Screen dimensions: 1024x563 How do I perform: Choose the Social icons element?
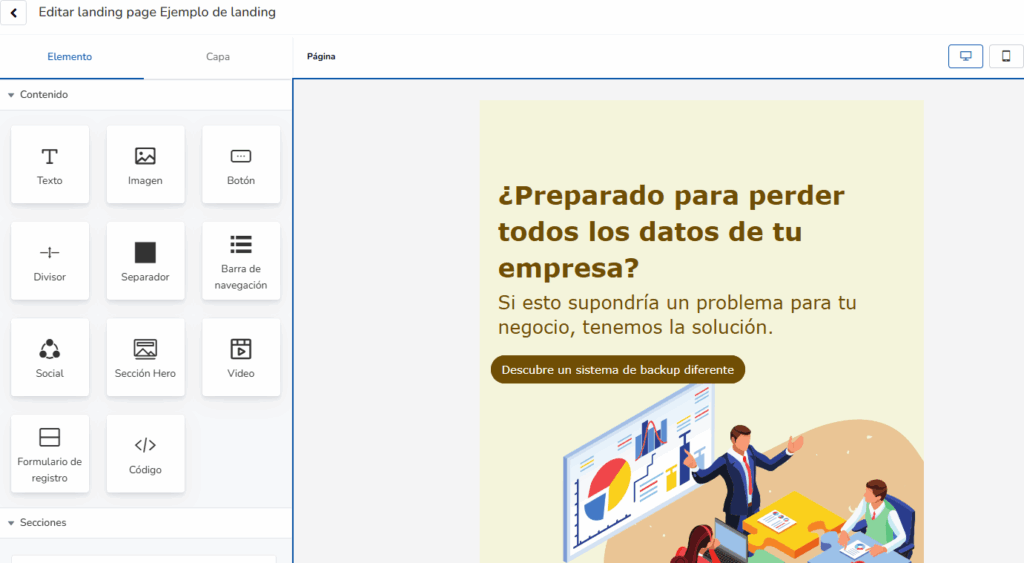pyautogui.click(x=49, y=357)
